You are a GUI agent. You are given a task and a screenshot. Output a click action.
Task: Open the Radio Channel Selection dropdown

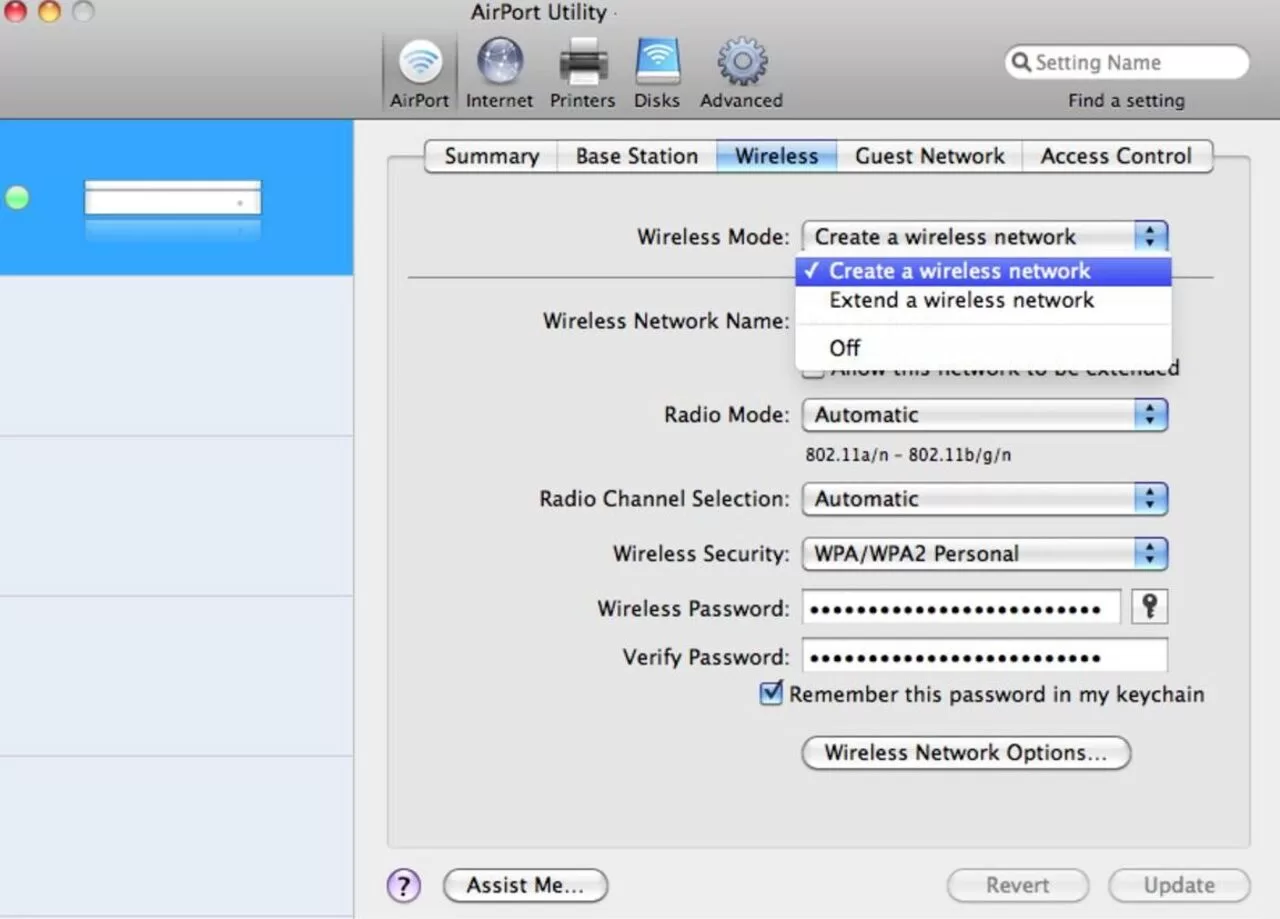(984, 499)
